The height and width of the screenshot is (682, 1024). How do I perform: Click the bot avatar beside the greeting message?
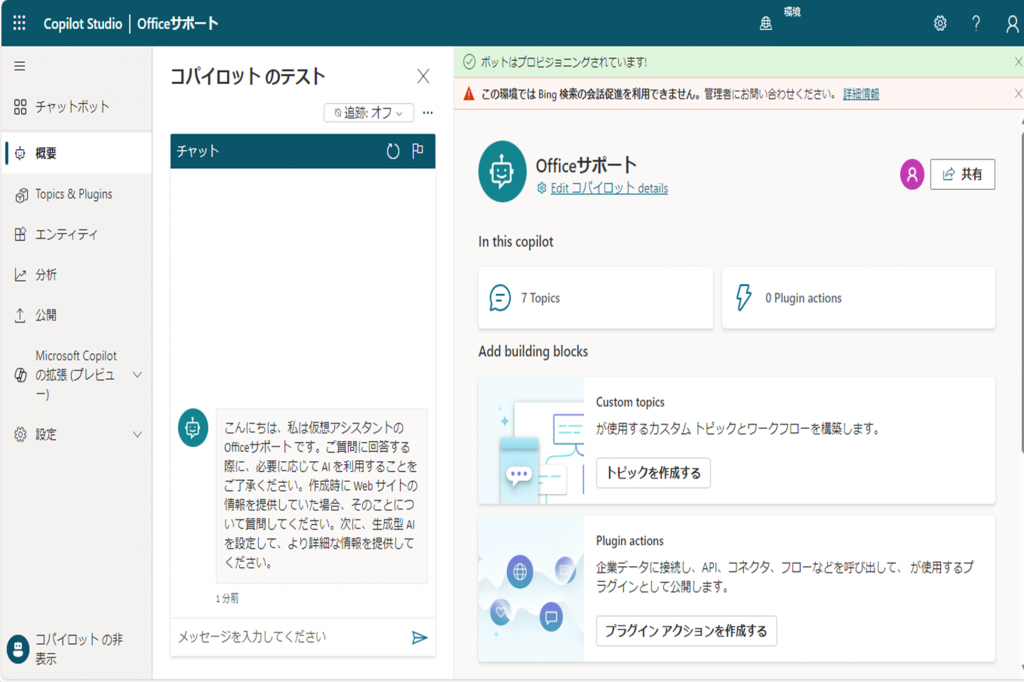pos(193,428)
